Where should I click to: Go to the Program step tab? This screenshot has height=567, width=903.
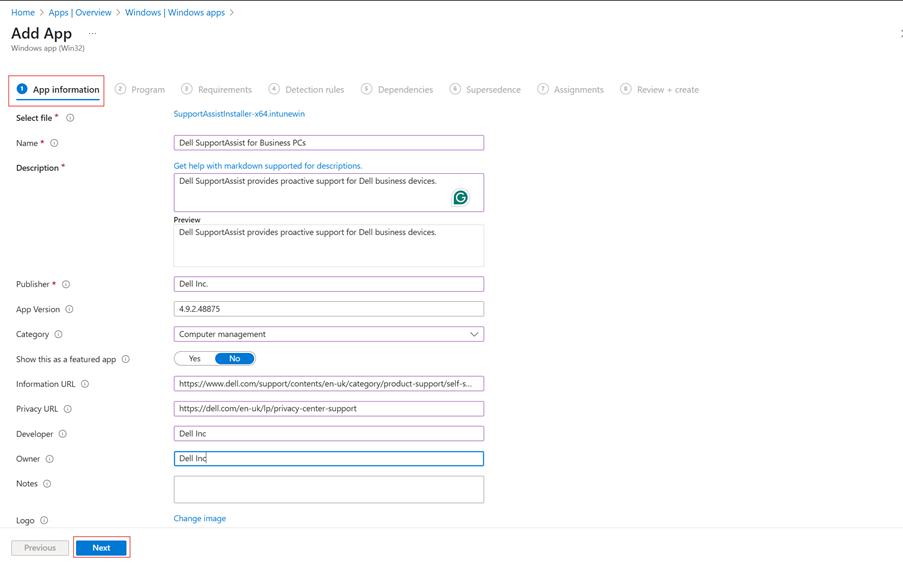[x=140, y=90]
